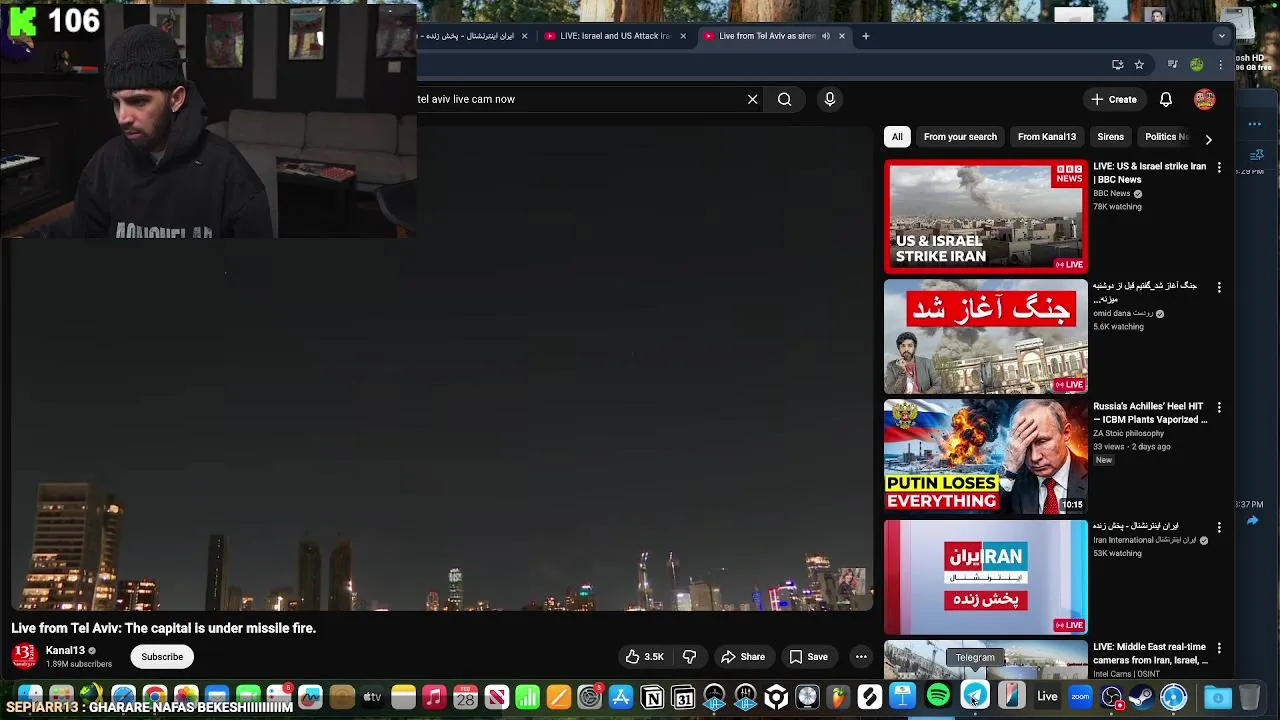Select the All filter chip

897,137
